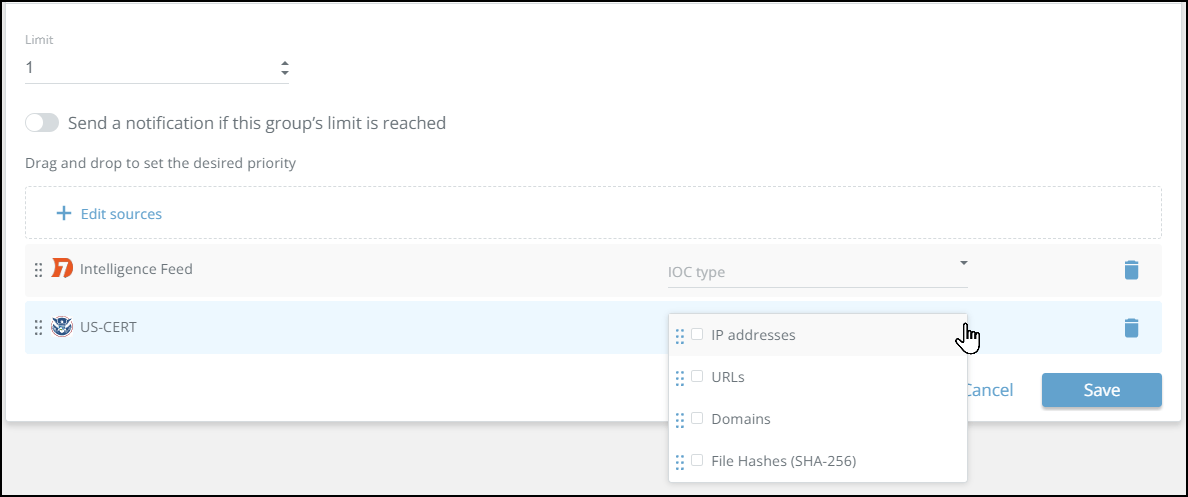Screen dimensions: 1188x497
Task: Open the Edit sources link
Action: click(x=120, y=214)
